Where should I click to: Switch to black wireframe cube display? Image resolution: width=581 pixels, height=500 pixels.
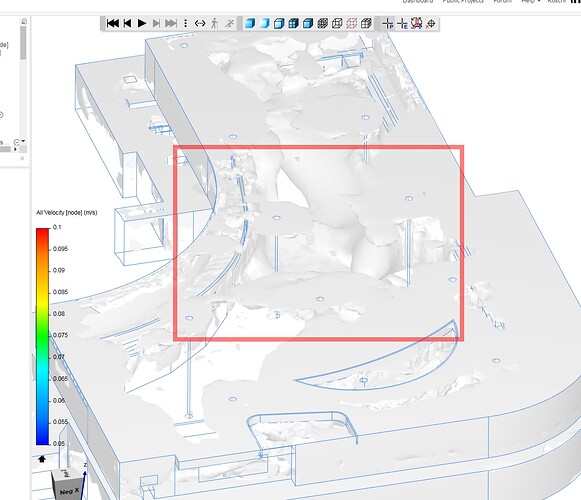click(337, 23)
